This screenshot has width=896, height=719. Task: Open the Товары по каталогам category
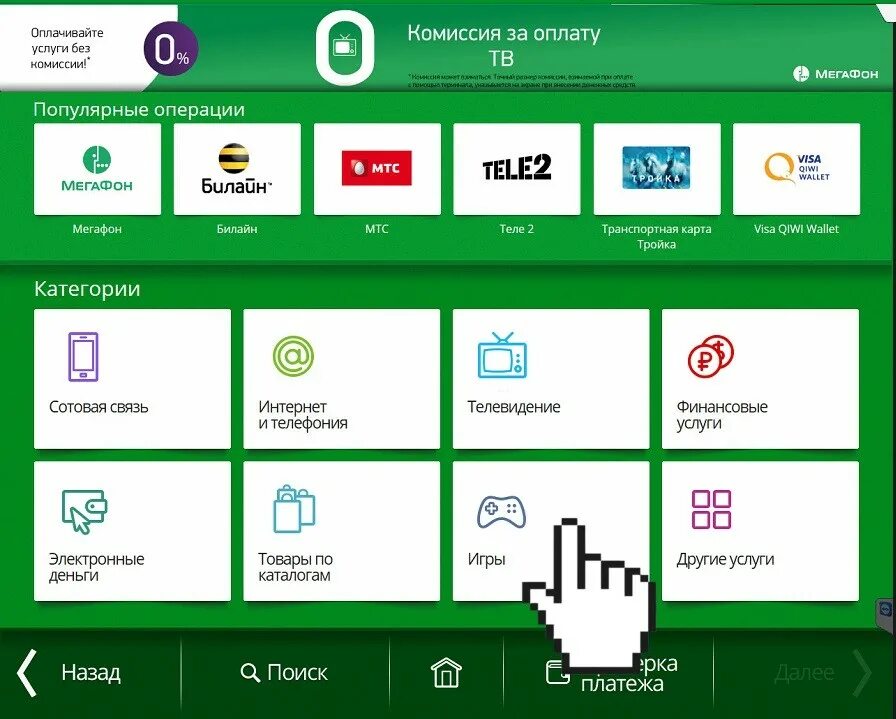342,531
